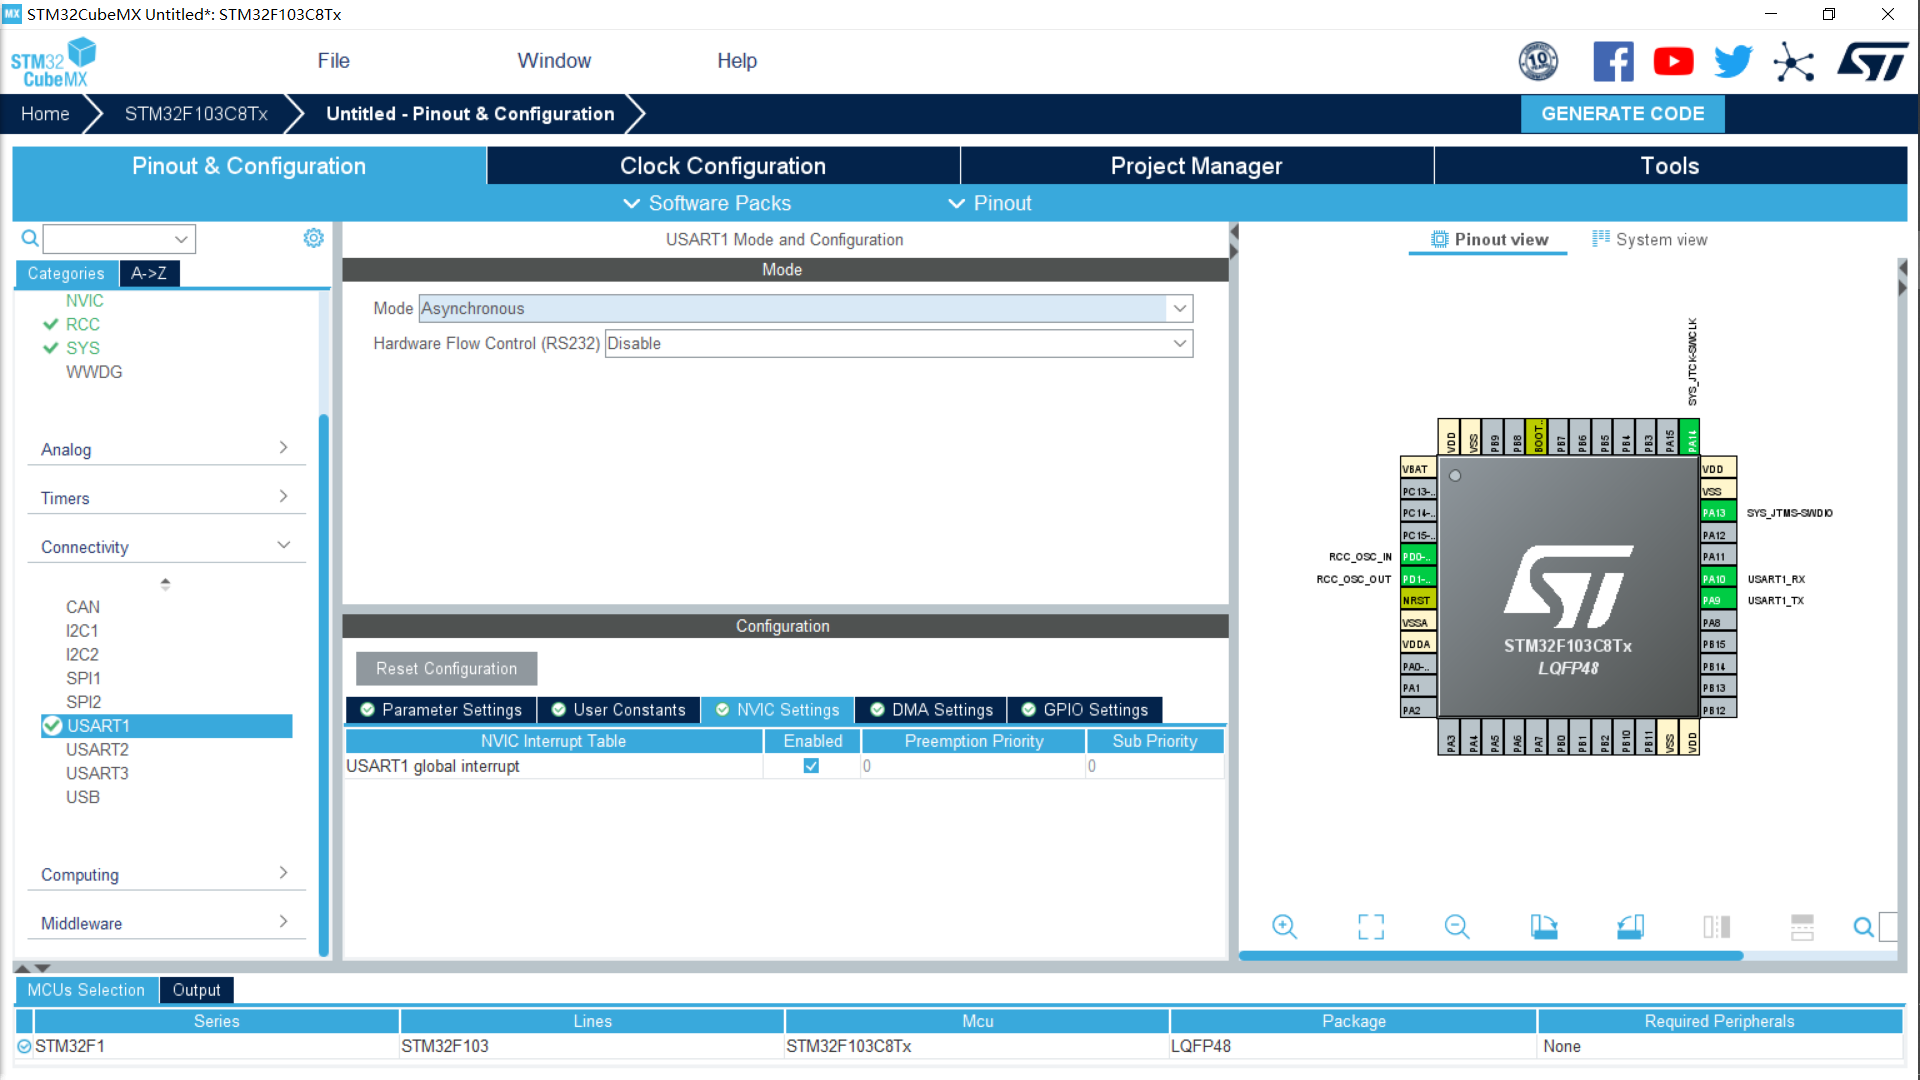Screen dimensions: 1920x1080
Task: Open the Window menu
Action: tap(554, 61)
